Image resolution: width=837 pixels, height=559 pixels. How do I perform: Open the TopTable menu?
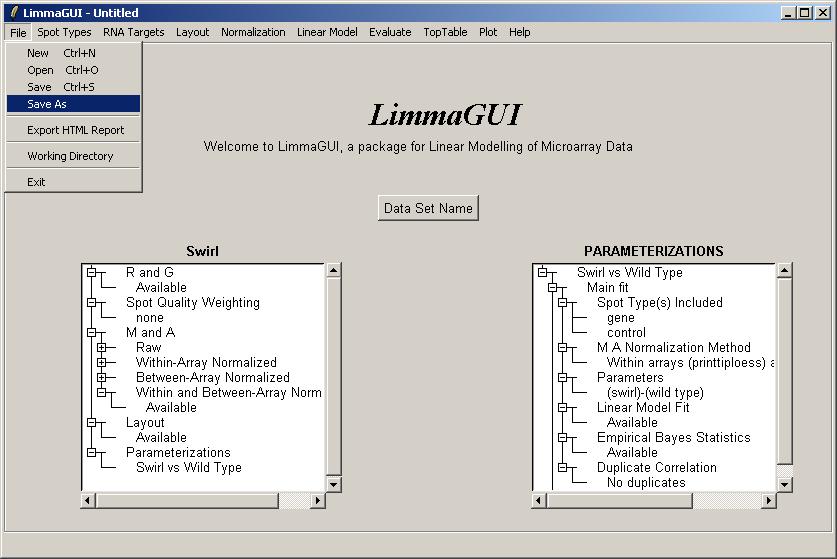coord(445,32)
